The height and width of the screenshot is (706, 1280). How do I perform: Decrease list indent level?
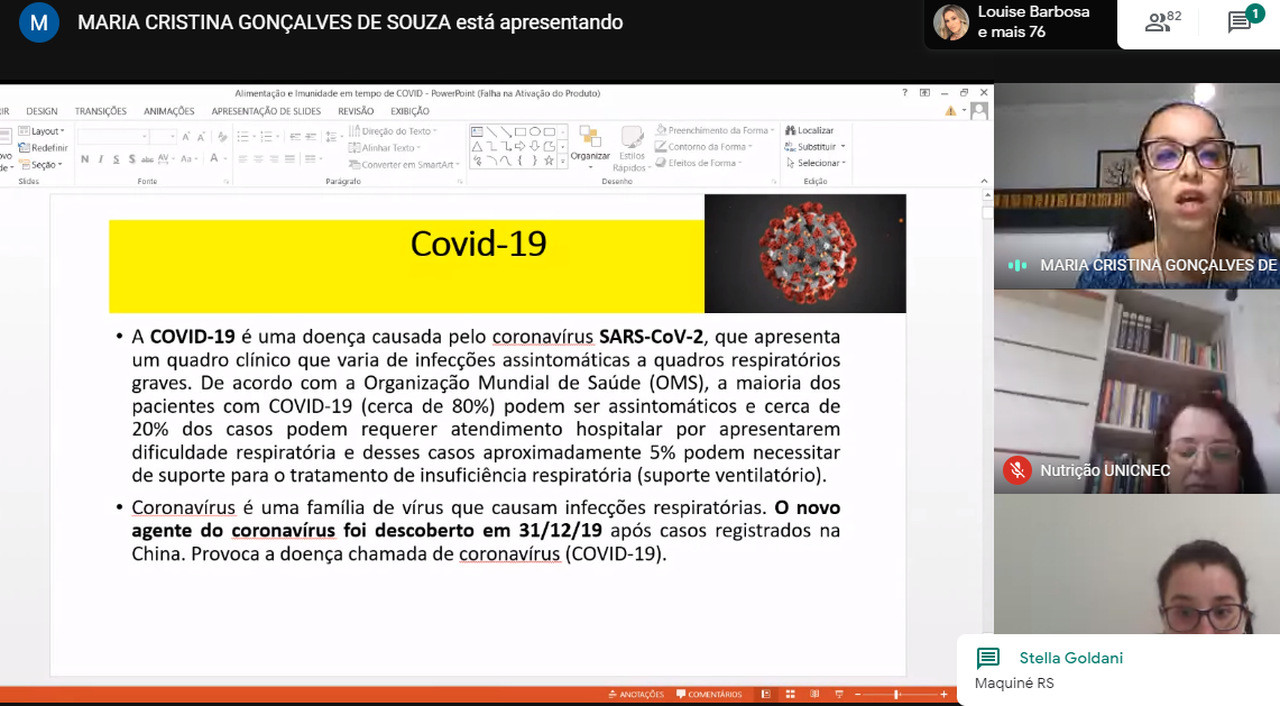pyautogui.click(x=293, y=136)
